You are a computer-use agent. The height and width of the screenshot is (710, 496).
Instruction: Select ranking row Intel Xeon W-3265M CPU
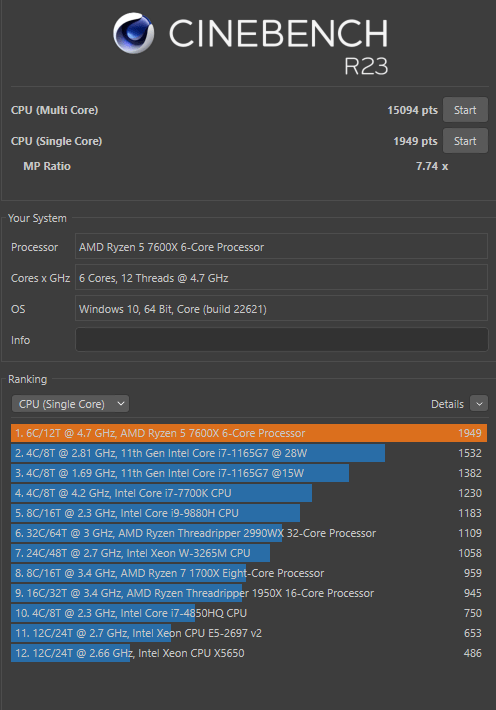click(249, 553)
